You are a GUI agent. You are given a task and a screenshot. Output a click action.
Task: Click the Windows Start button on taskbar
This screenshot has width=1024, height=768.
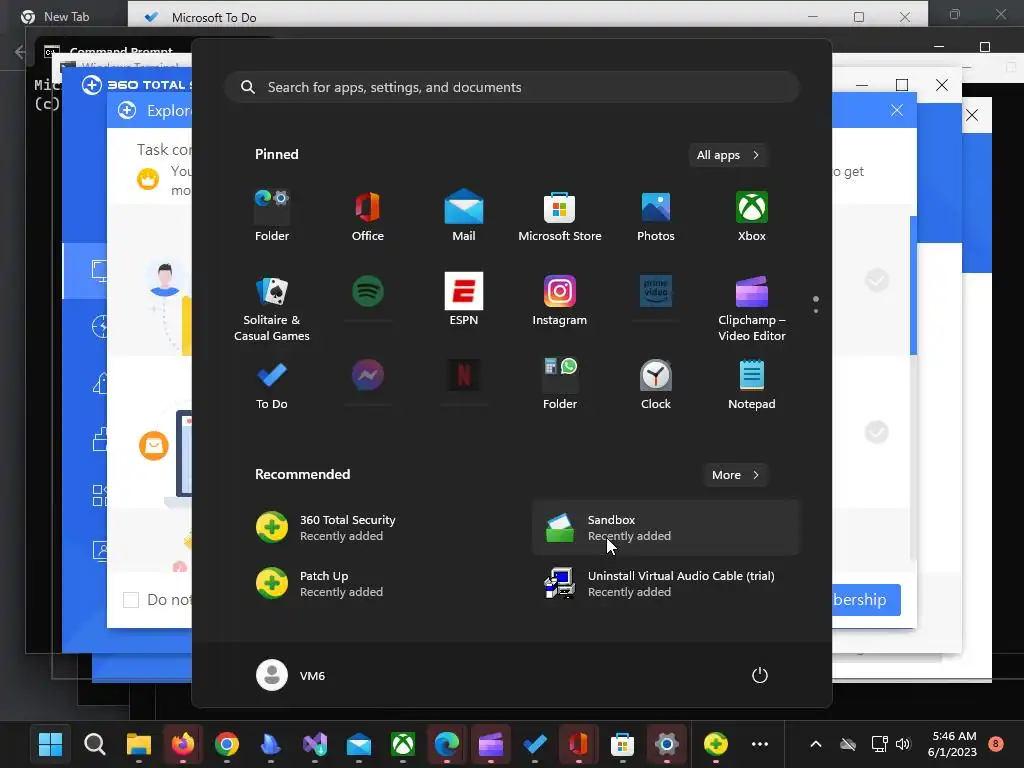[50, 744]
